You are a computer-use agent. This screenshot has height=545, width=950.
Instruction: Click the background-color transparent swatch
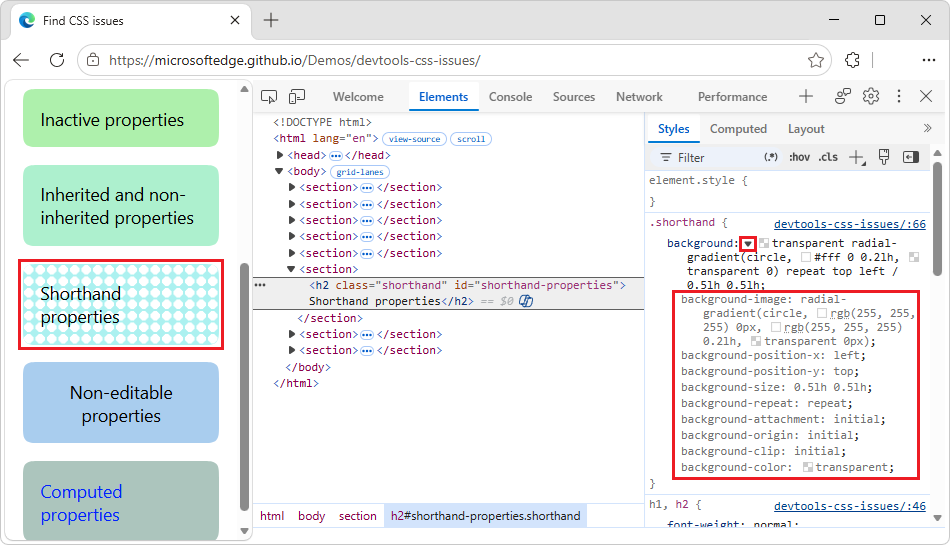808,467
